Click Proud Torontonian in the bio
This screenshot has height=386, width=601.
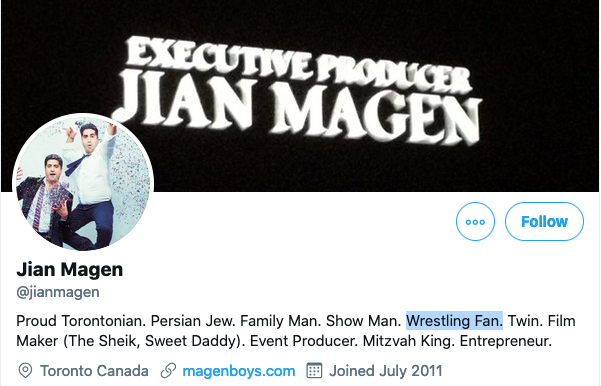click(x=81, y=321)
